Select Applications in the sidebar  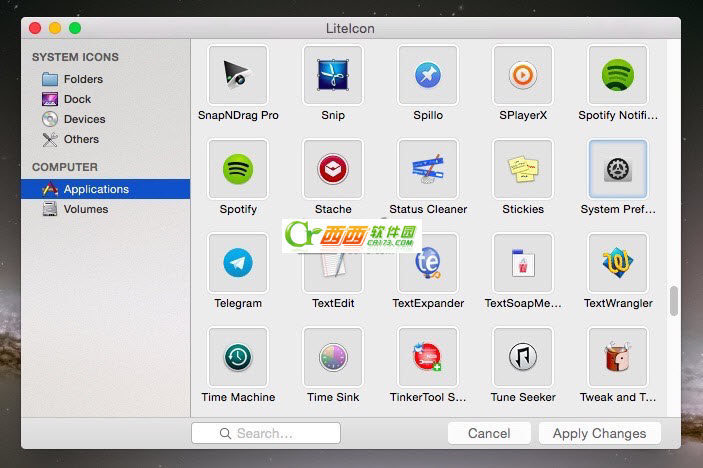tap(105, 189)
